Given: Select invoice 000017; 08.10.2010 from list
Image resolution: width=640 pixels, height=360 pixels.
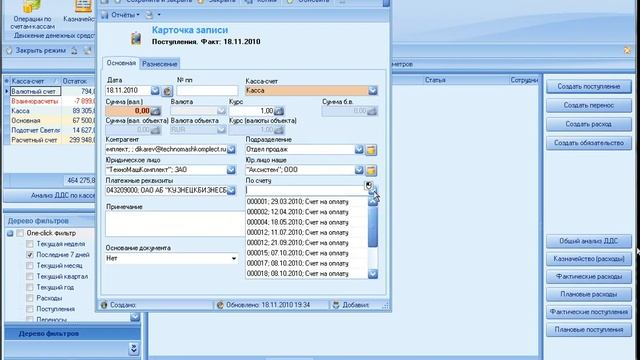Looking at the screenshot, I should pyautogui.click(x=307, y=263).
